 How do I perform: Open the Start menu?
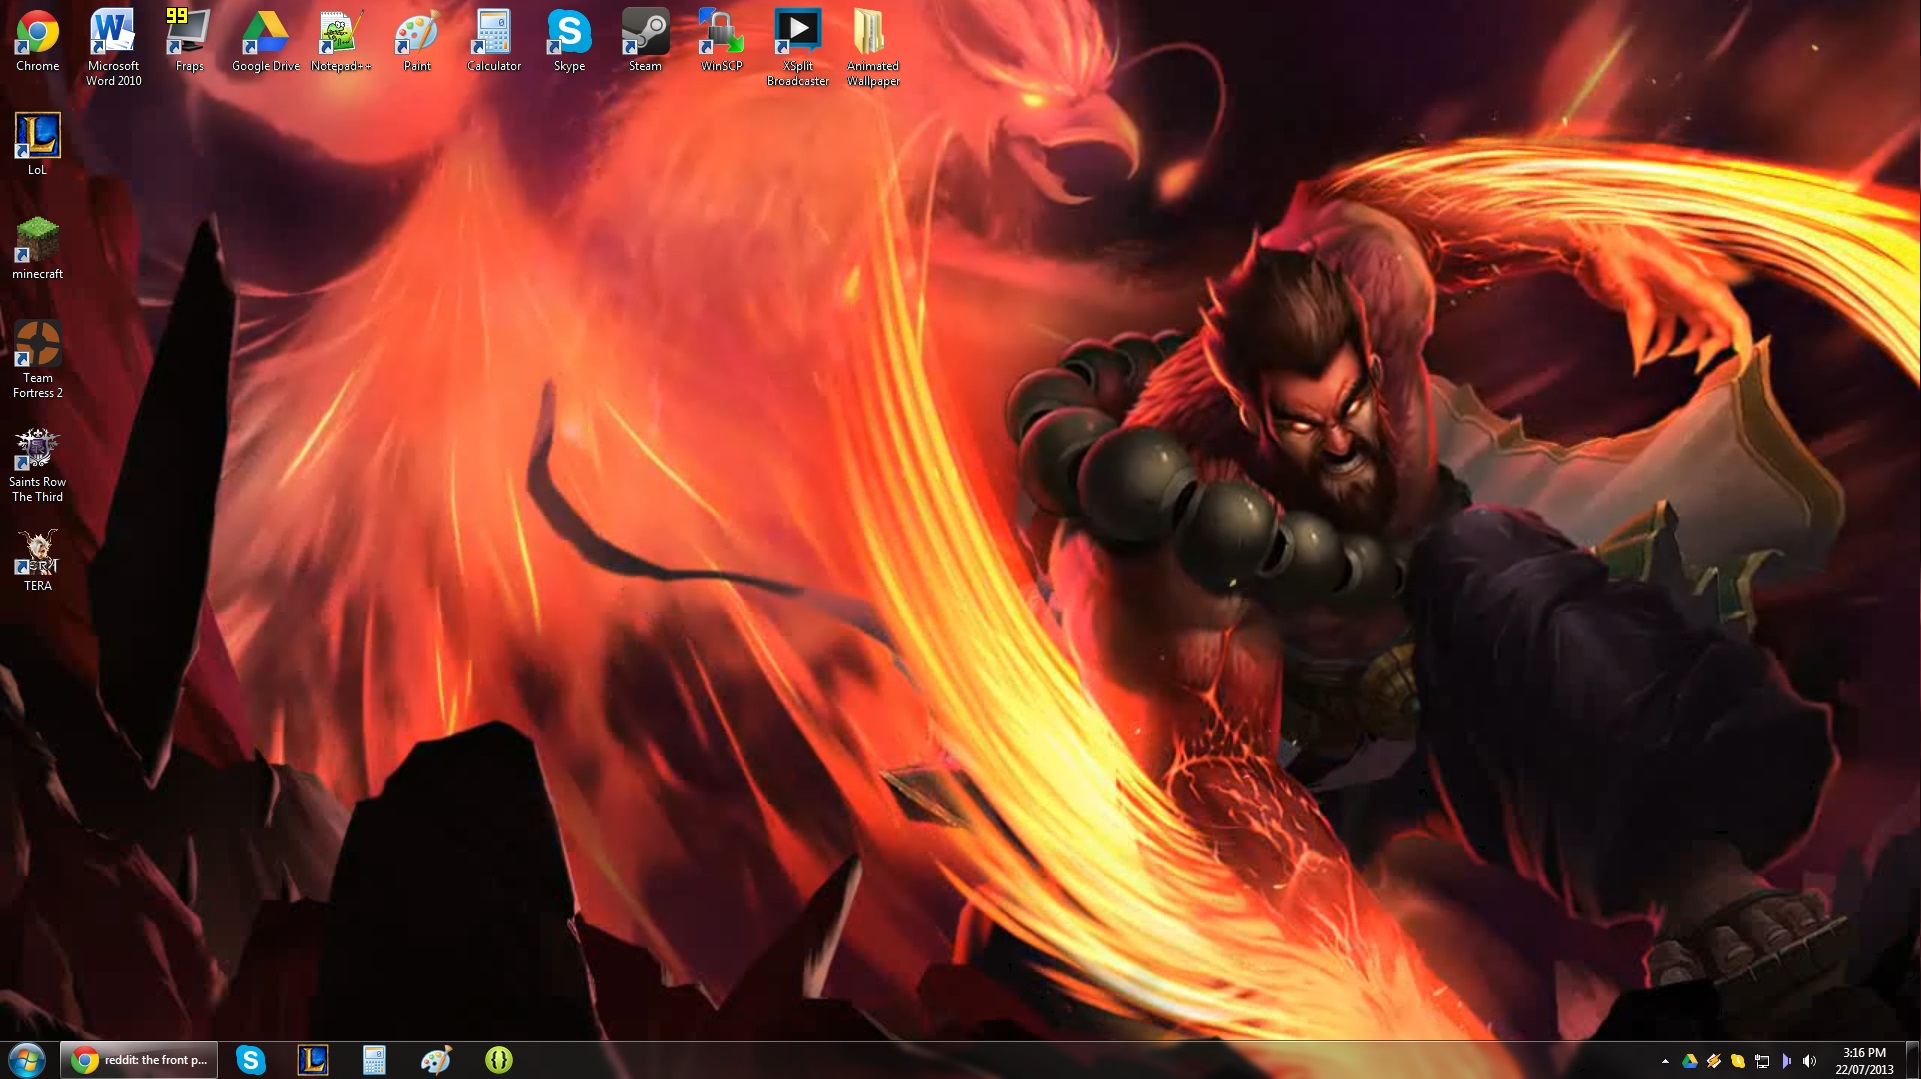tap(25, 1059)
